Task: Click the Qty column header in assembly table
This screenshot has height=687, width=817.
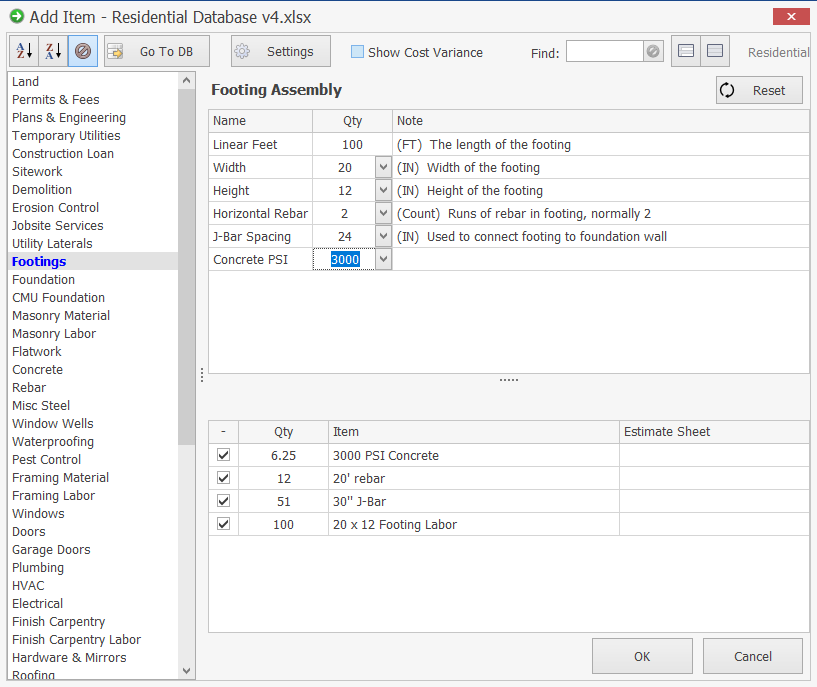Action: click(x=352, y=121)
